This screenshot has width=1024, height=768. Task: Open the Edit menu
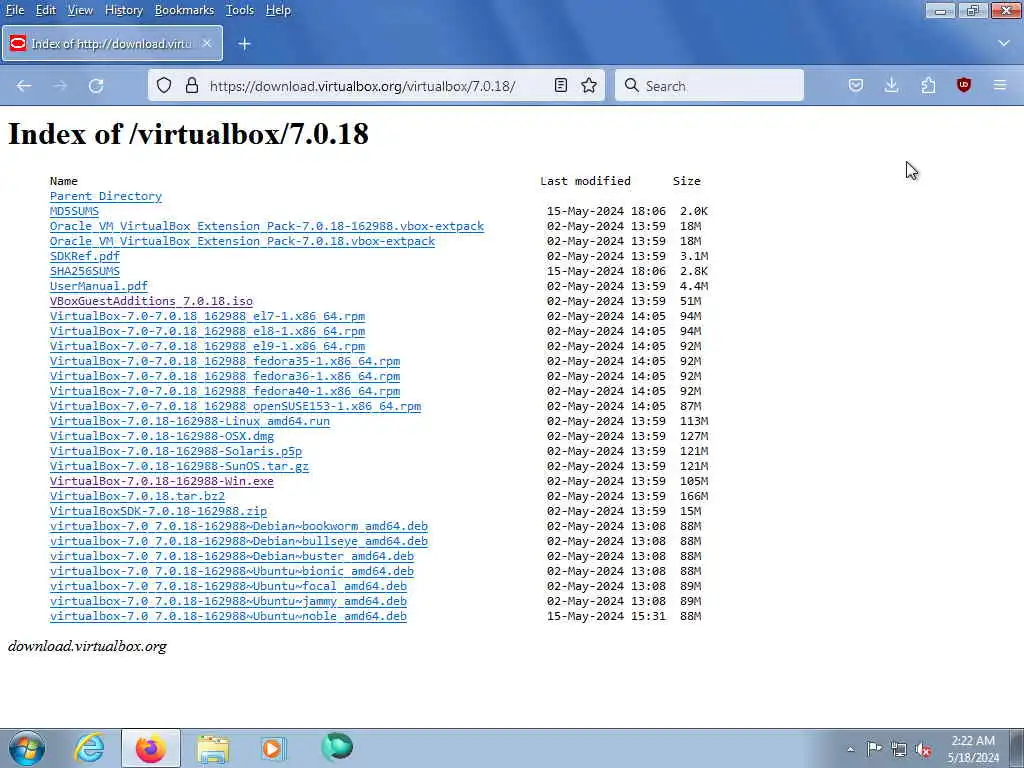click(x=46, y=10)
